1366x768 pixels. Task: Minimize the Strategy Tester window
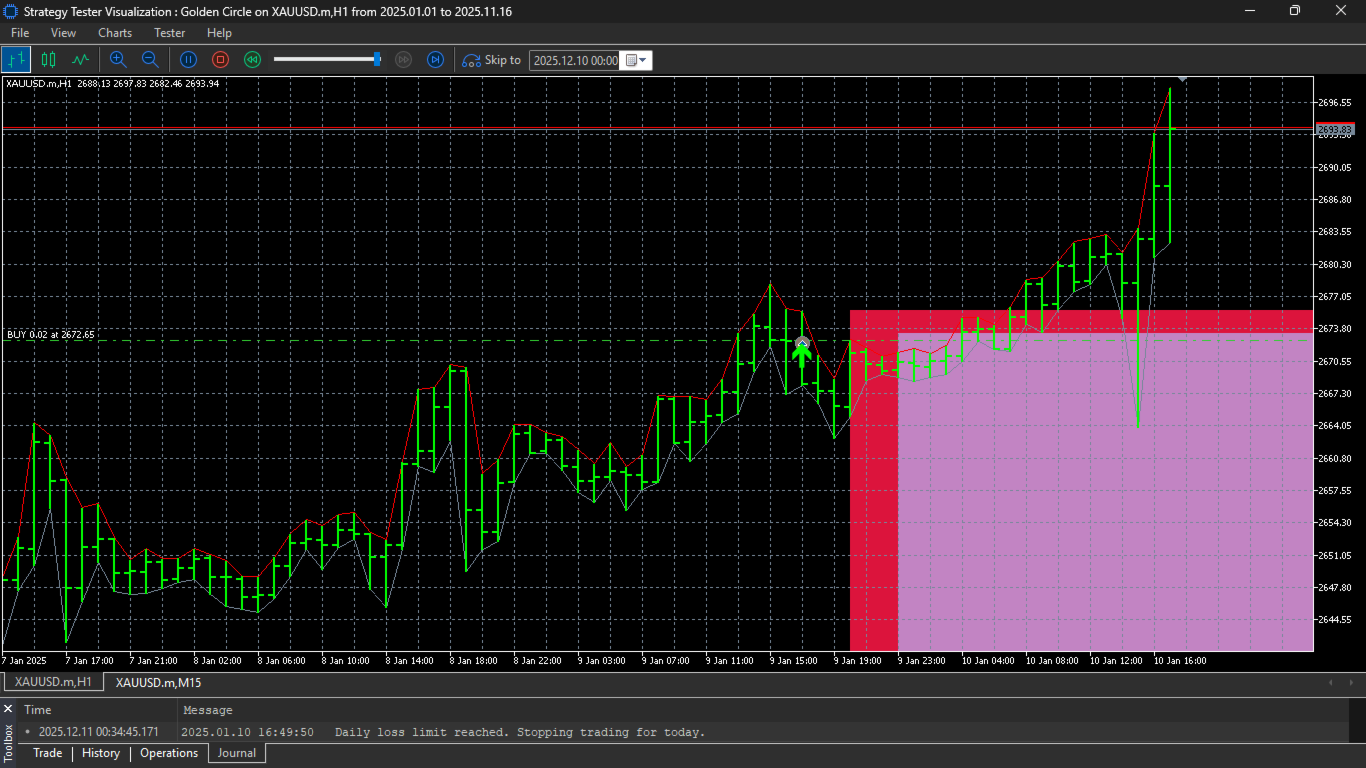(1249, 10)
